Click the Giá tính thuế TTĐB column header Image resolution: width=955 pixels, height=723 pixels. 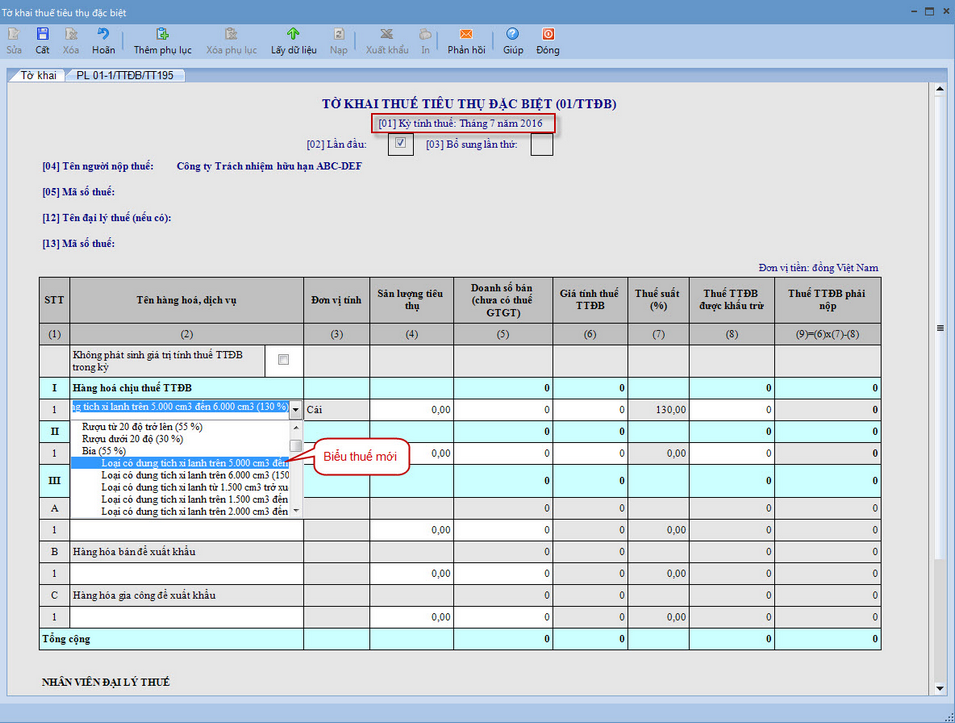click(x=590, y=300)
